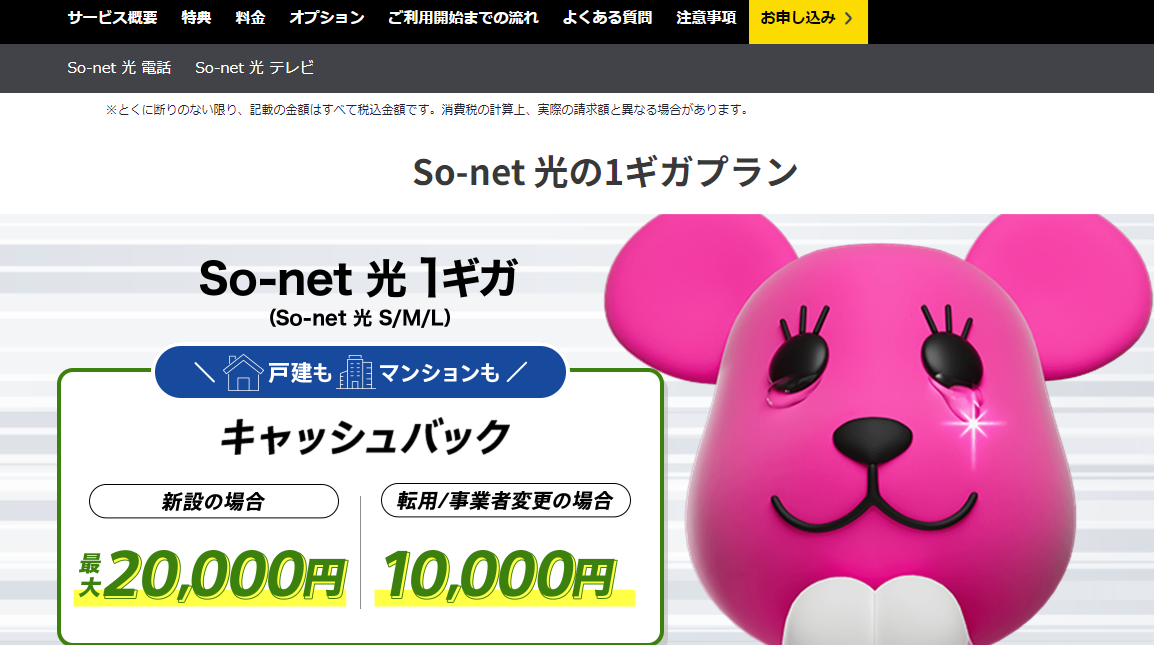Click the chevron arrow on お申し込み
1154x645 pixels.
click(849, 18)
